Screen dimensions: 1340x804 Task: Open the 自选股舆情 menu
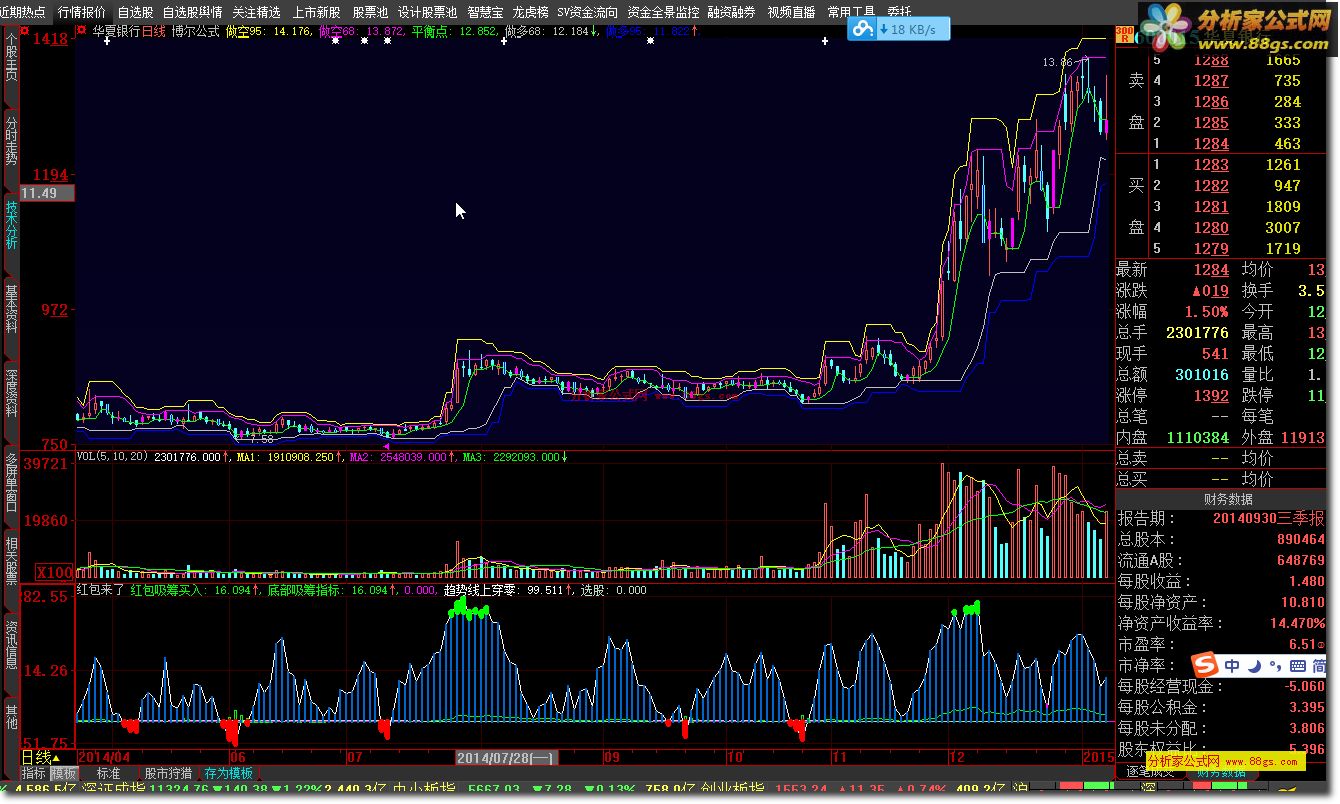[193, 12]
